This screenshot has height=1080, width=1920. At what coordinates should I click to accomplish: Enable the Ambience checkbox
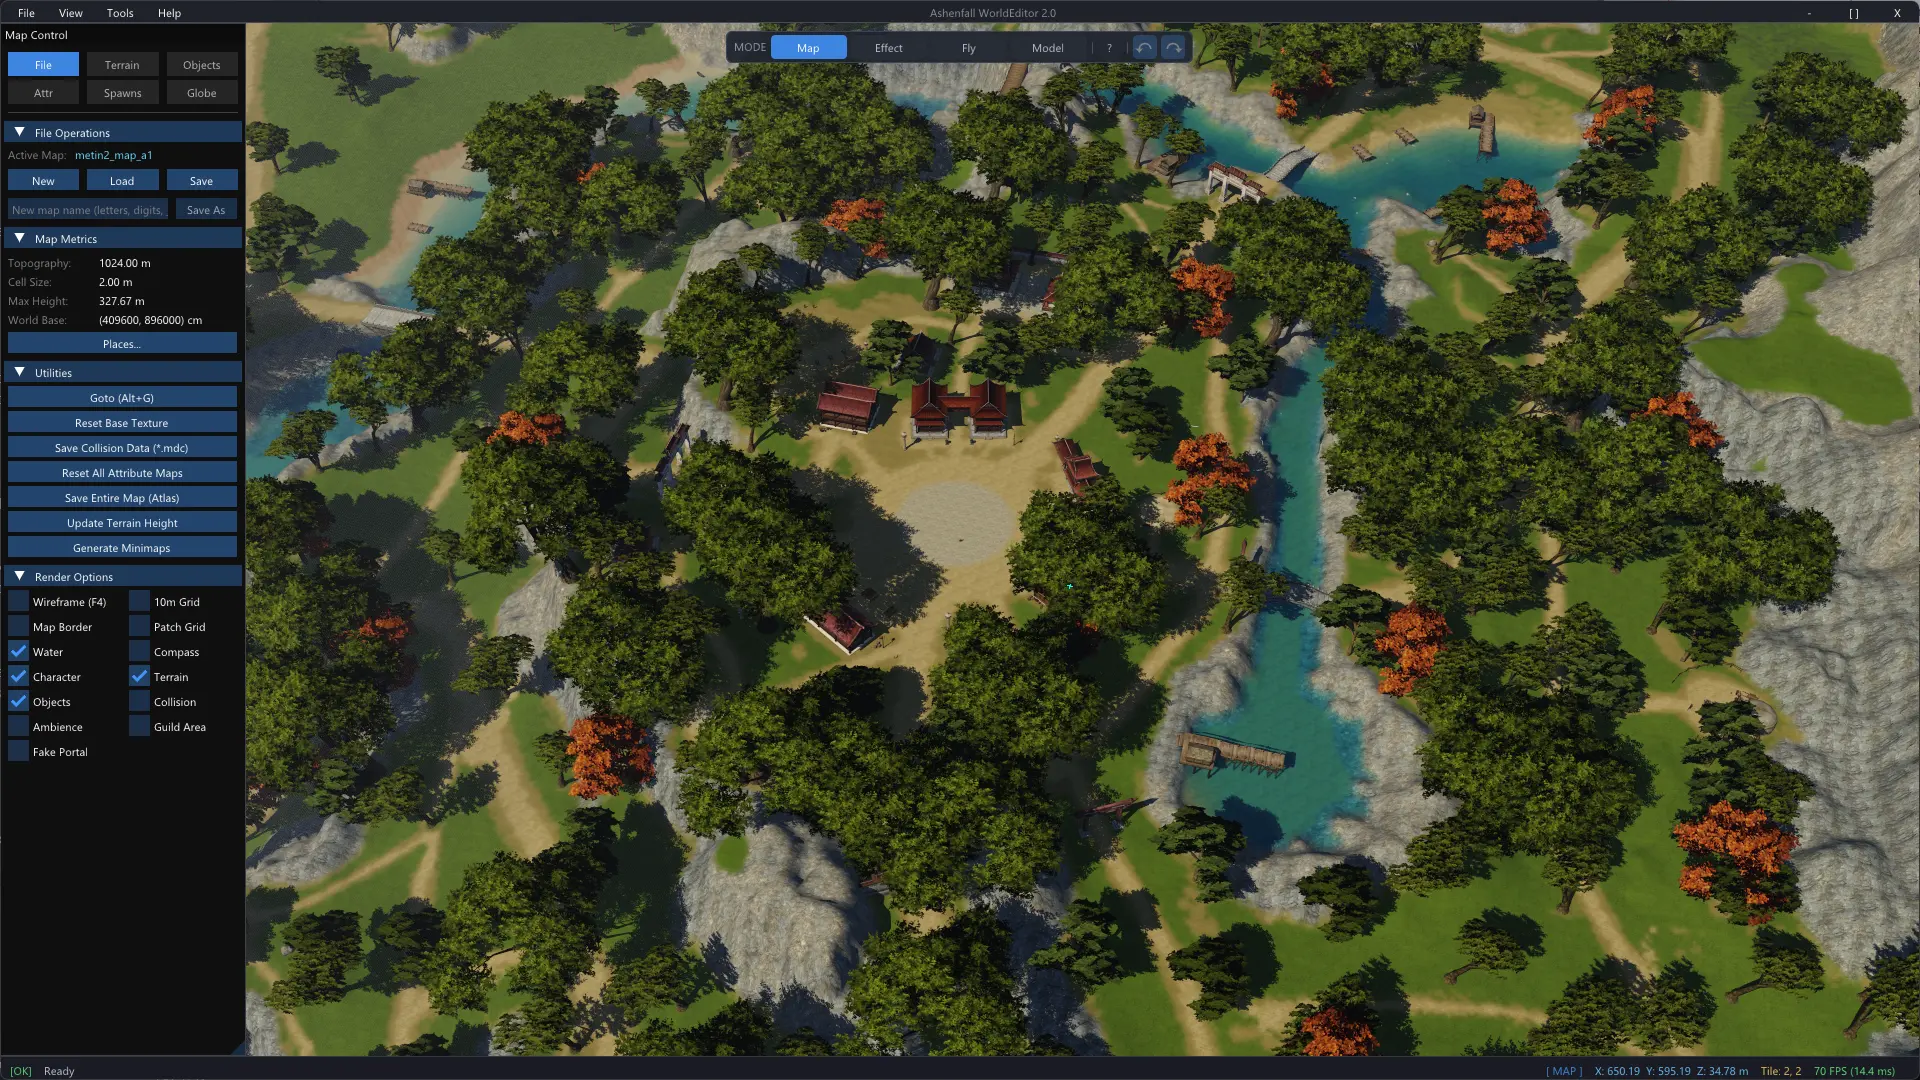coord(18,726)
